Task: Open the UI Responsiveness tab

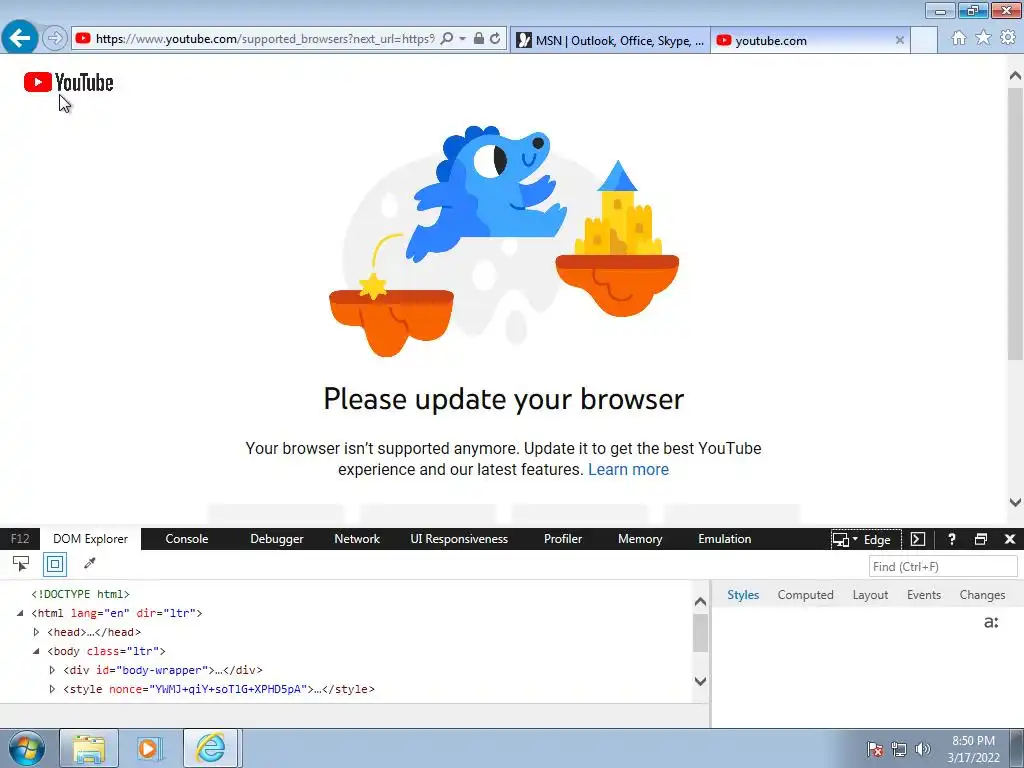Action: click(459, 539)
